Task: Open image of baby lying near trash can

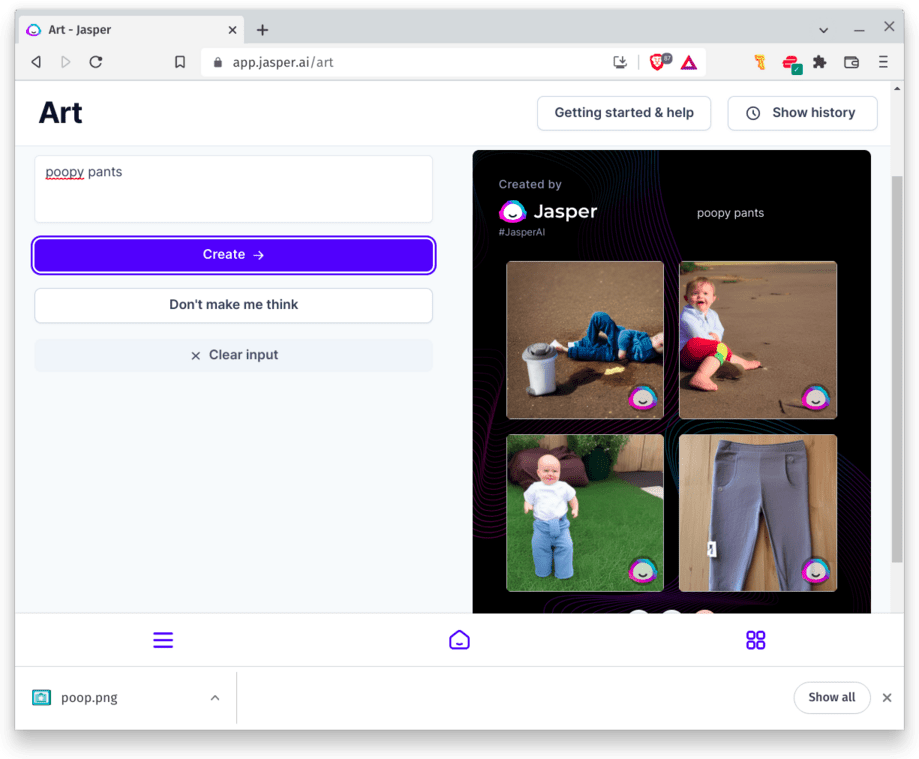Action: pyautogui.click(x=585, y=340)
